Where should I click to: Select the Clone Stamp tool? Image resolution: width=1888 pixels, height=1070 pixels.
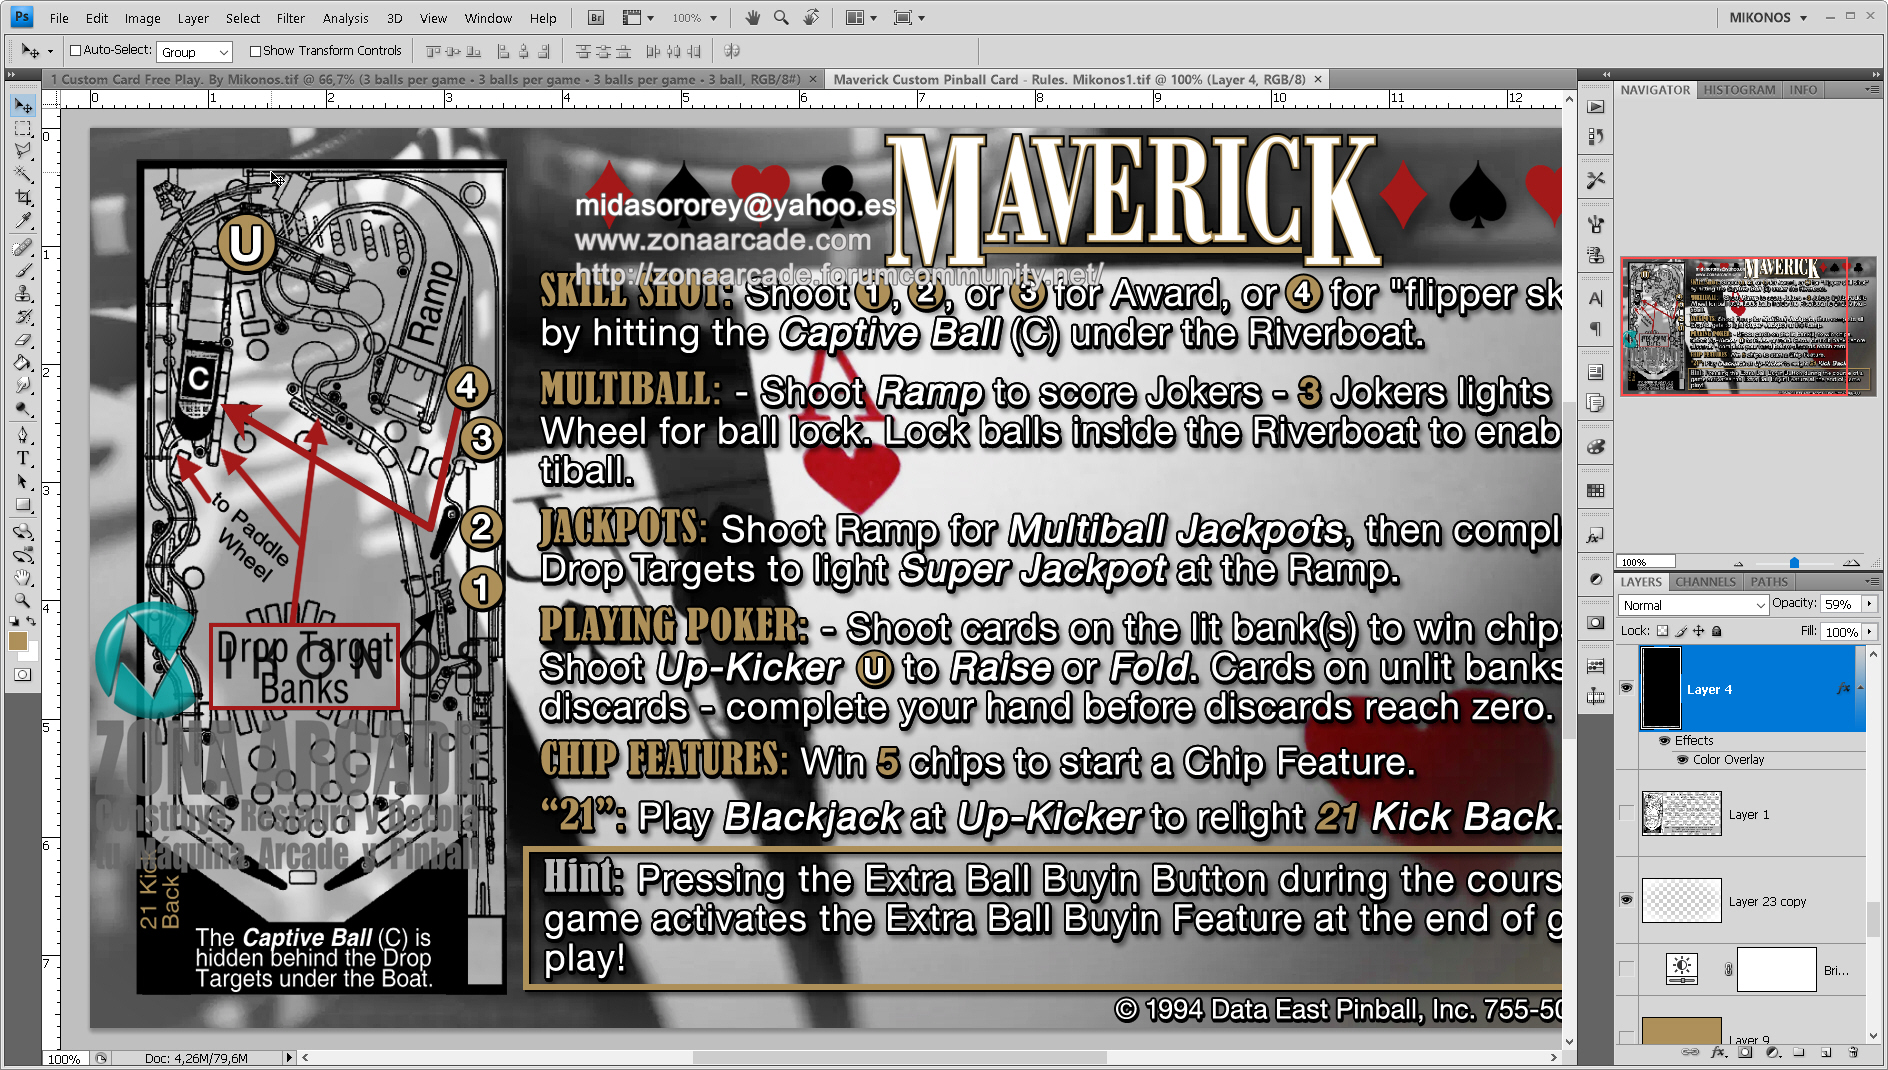coord(22,293)
